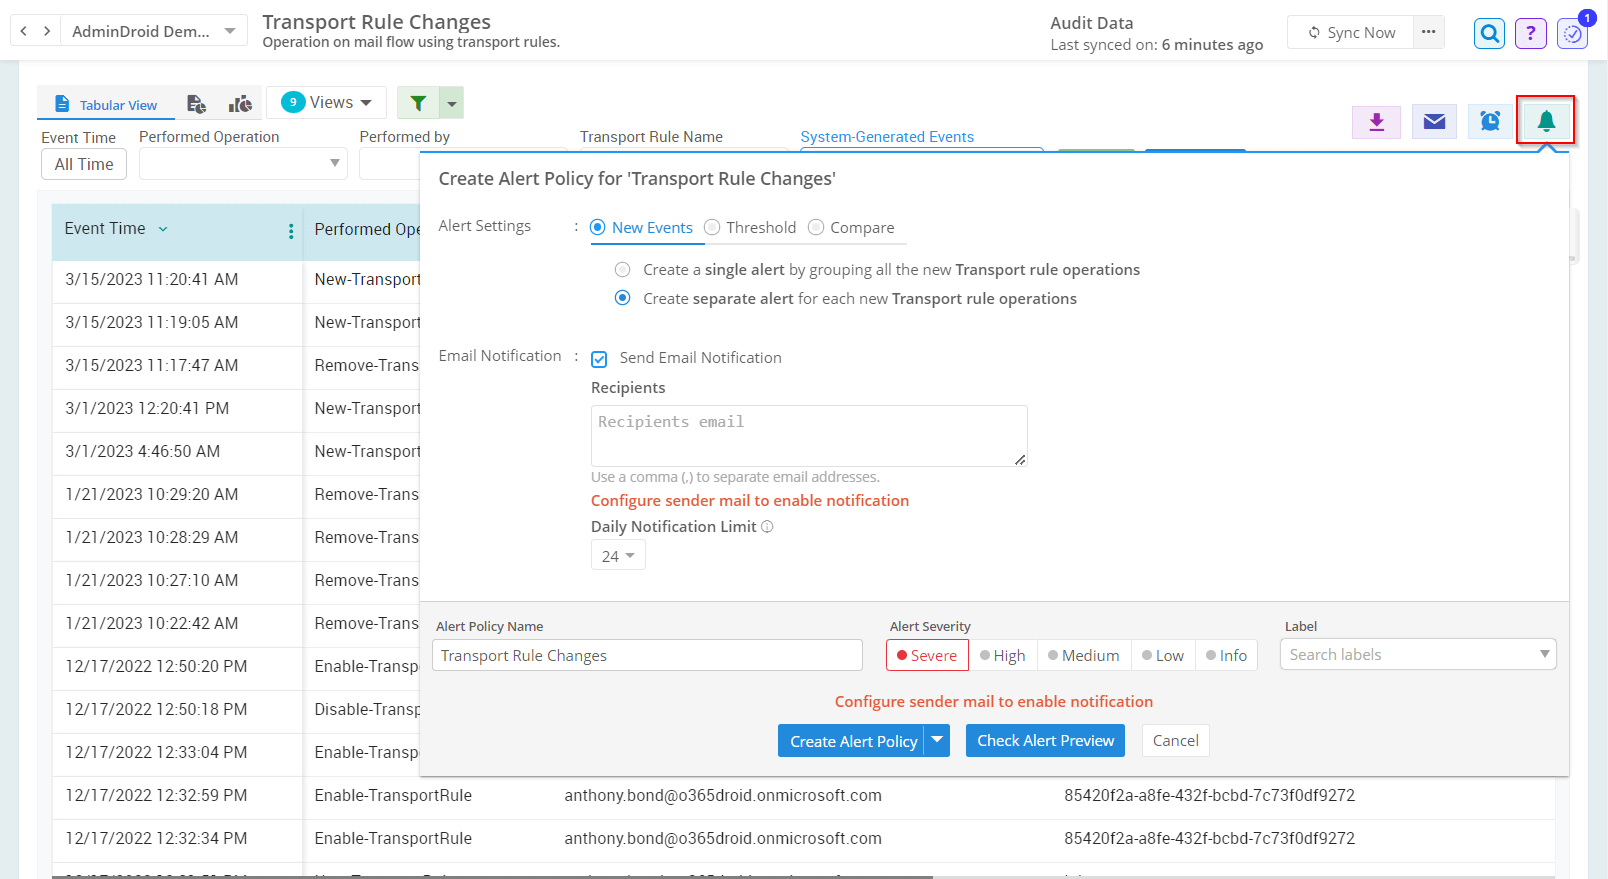Open the System-Generated Events tab
The width and height of the screenshot is (1608, 879).
[x=886, y=137]
